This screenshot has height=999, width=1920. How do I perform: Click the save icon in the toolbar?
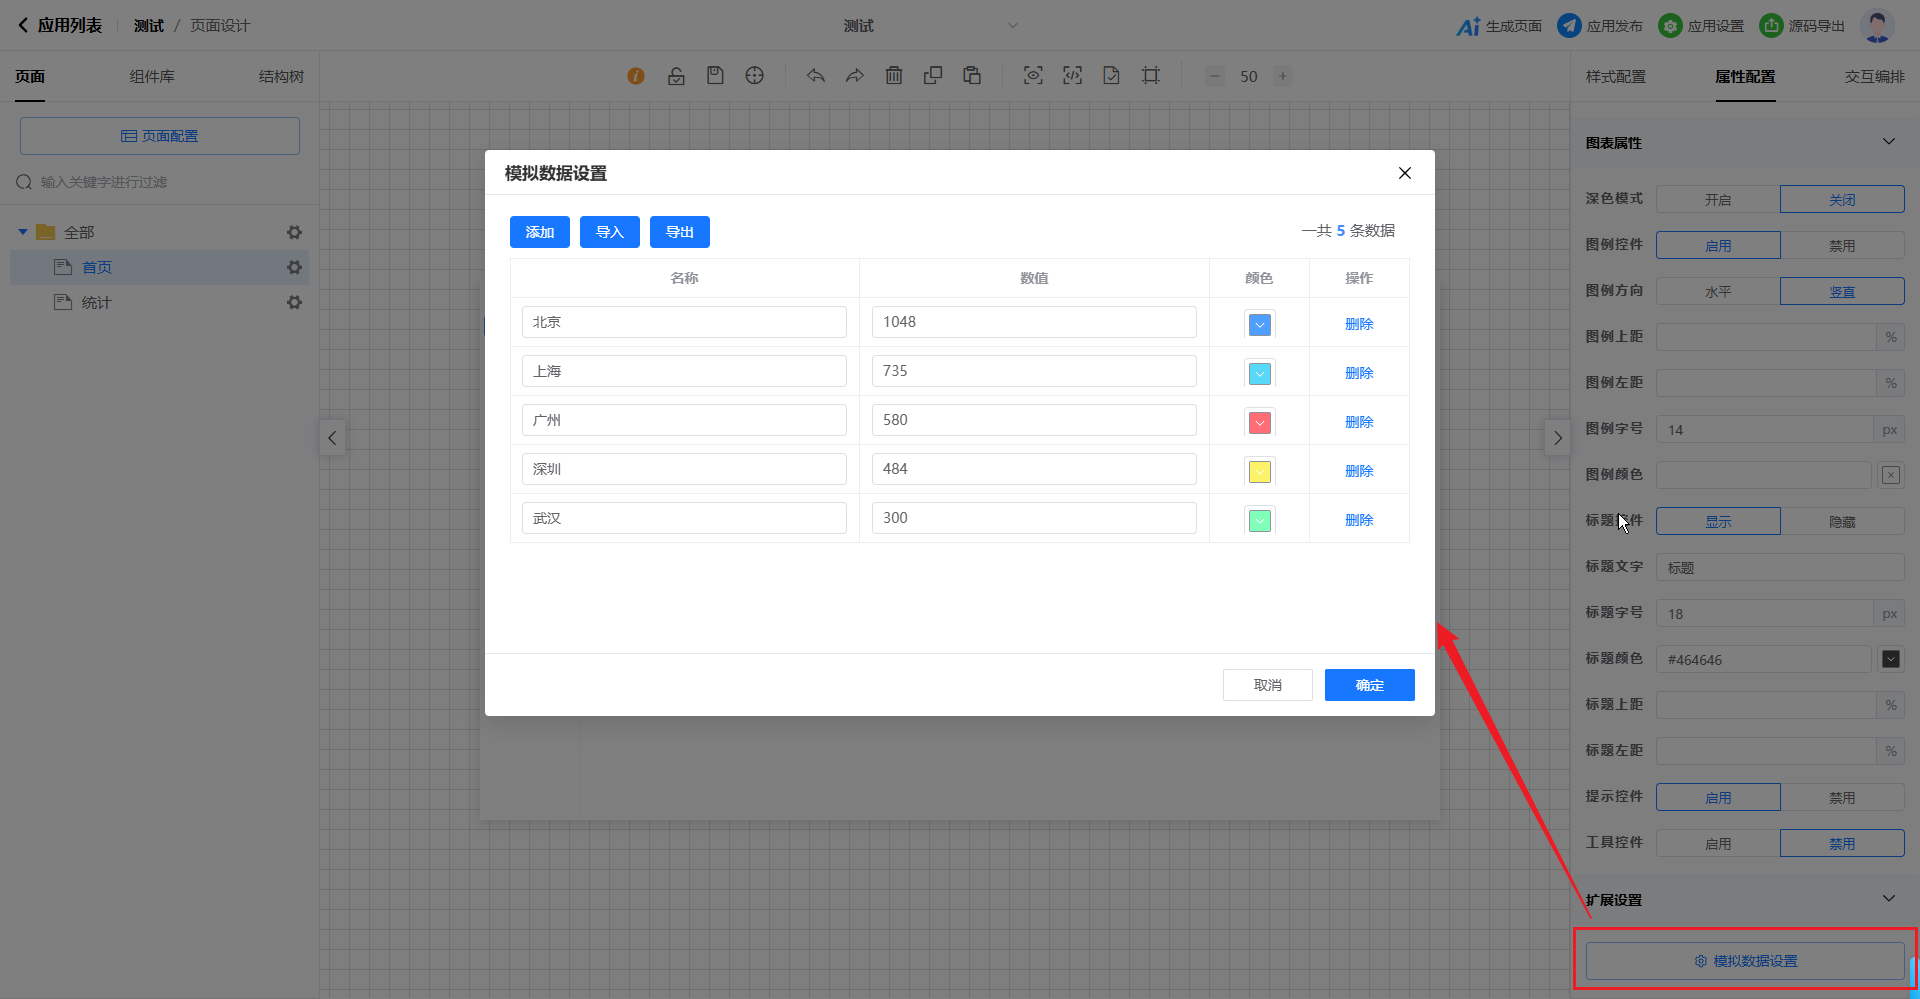pos(715,76)
